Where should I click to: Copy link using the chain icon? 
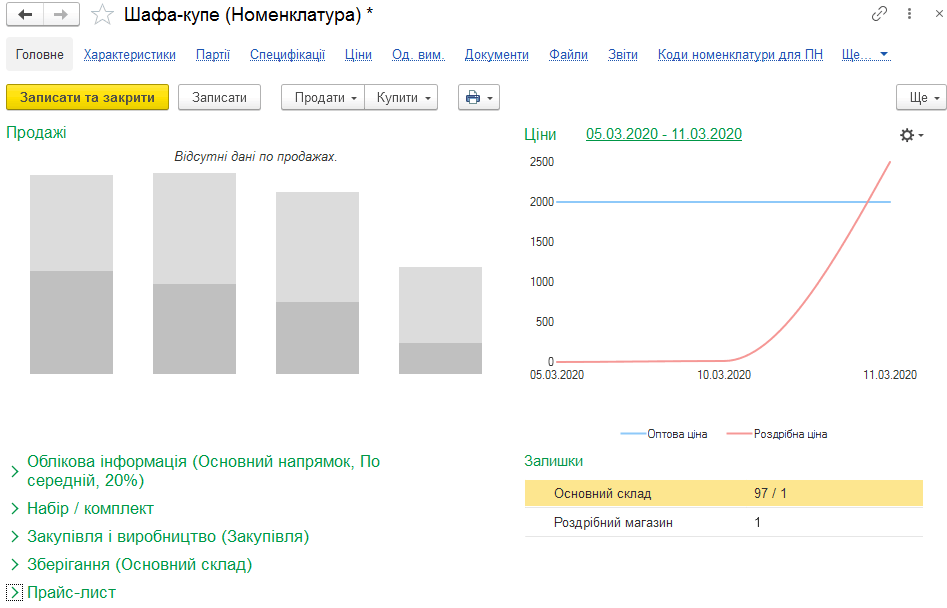879,13
